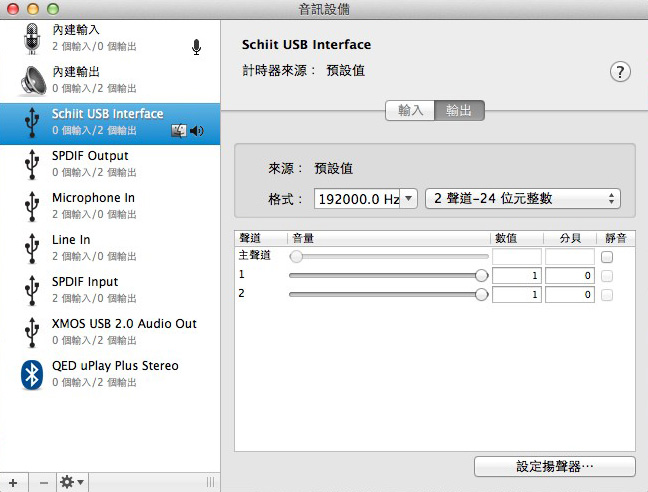Click the Schiit USB Interface USB icon
Screen dimensions: 648x492
click(x=32, y=123)
